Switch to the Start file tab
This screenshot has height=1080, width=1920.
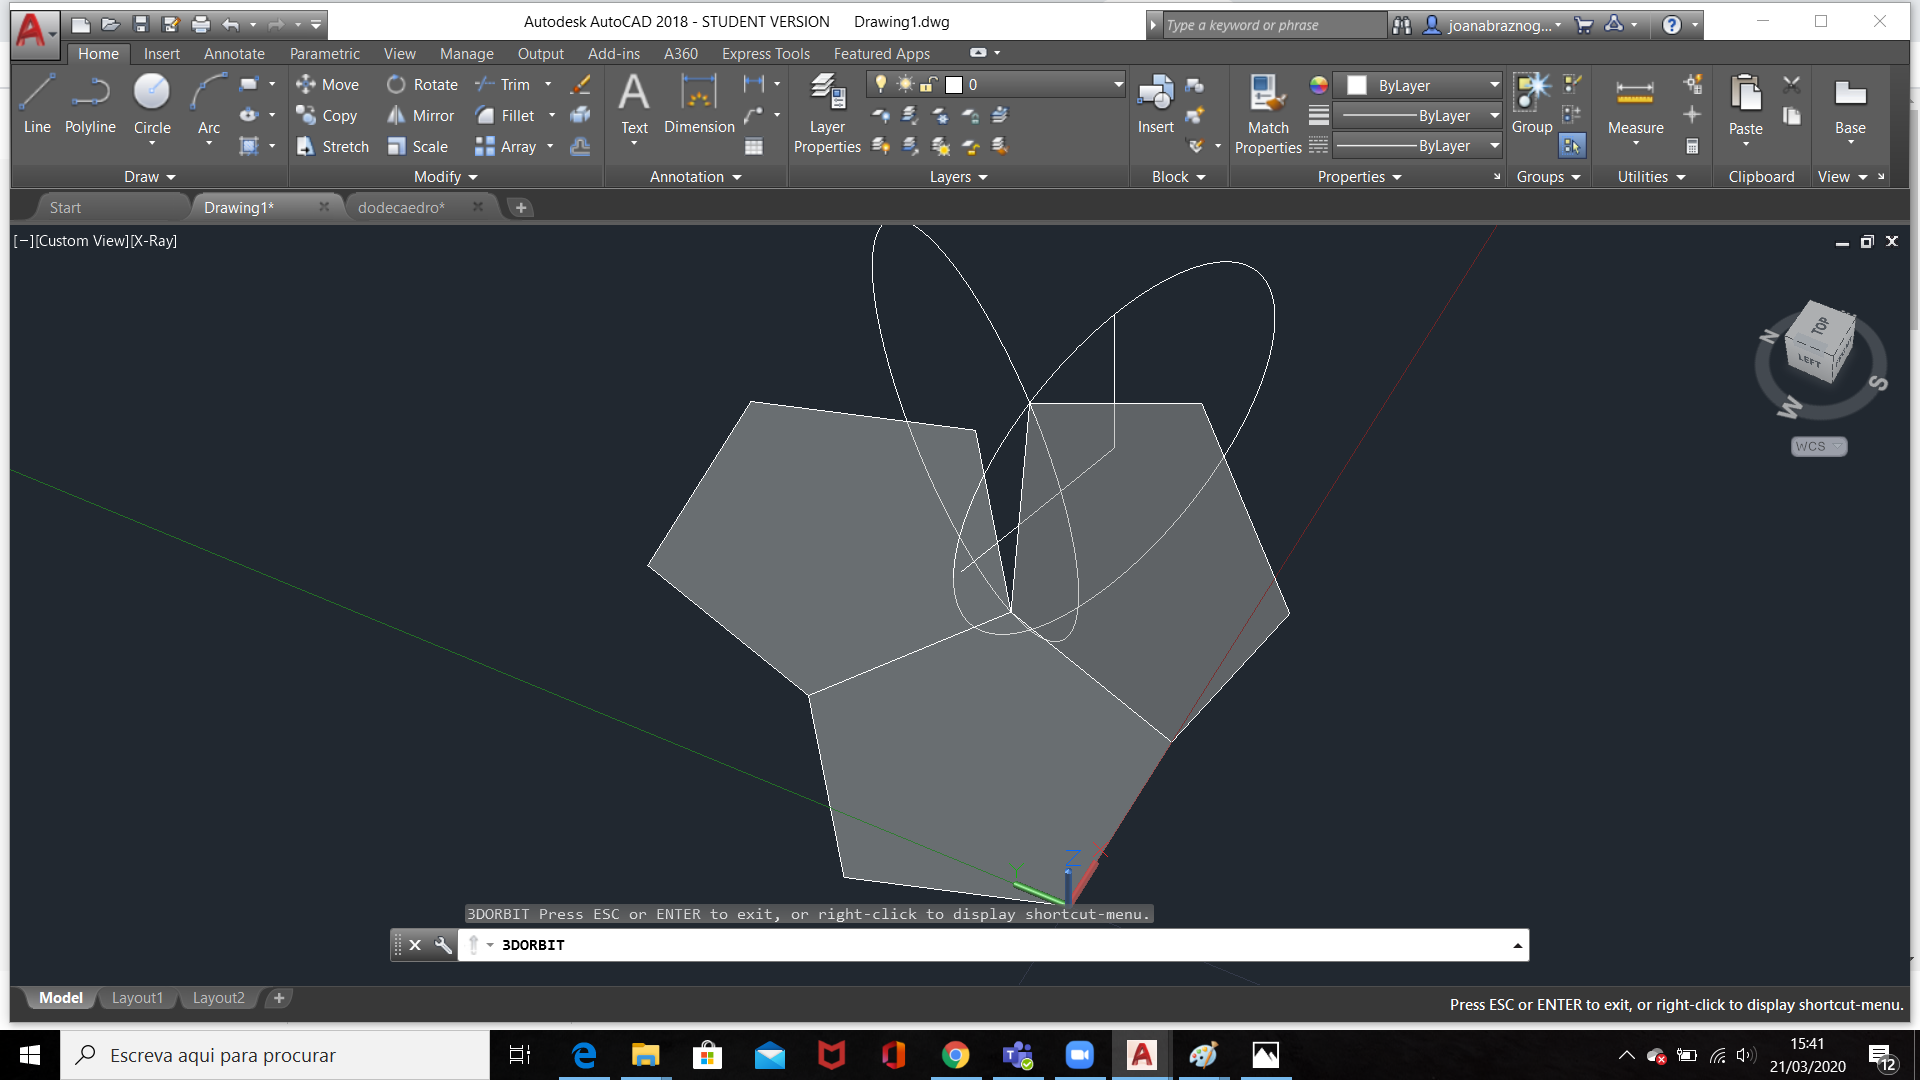tap(65, 207)
